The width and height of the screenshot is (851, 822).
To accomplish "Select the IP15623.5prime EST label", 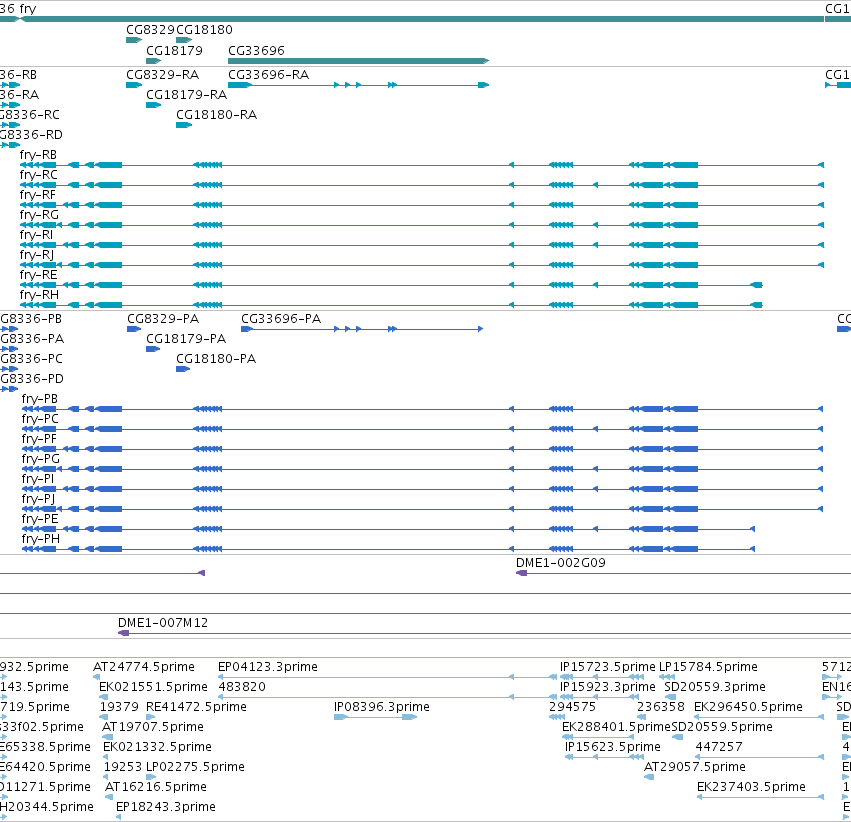I will tap(613, 747).
